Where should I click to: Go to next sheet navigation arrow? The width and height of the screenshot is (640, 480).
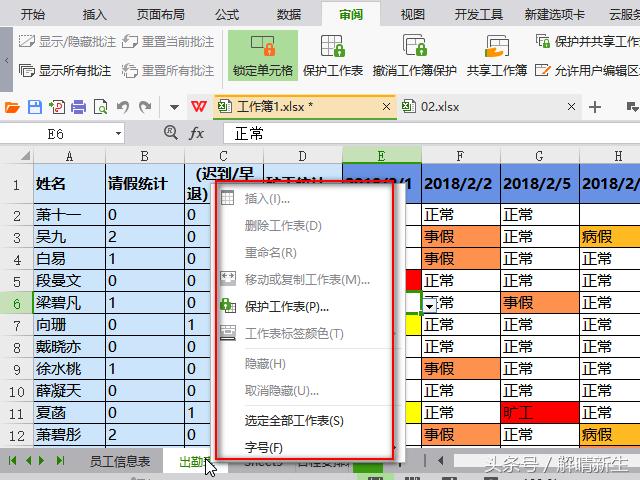[x=42, y=461]
